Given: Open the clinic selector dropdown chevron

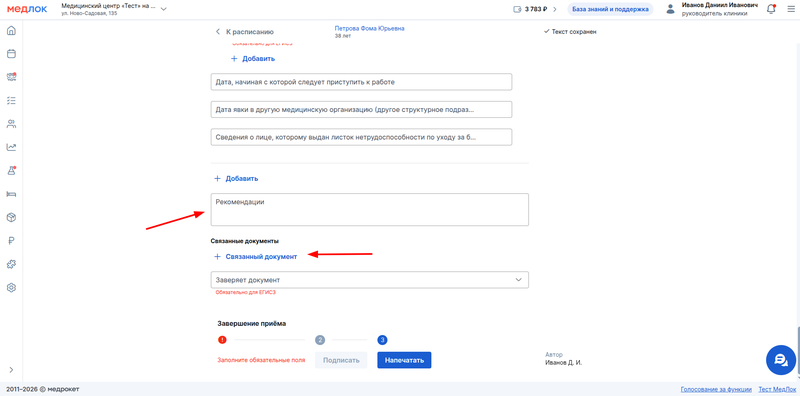Looking at the screenshot, I should point(163,9).
